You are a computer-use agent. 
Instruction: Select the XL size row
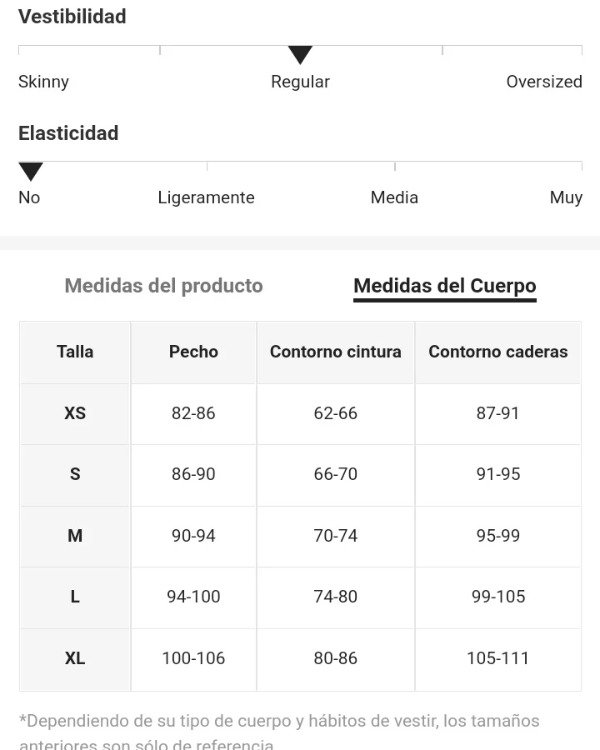click(75, 658)
